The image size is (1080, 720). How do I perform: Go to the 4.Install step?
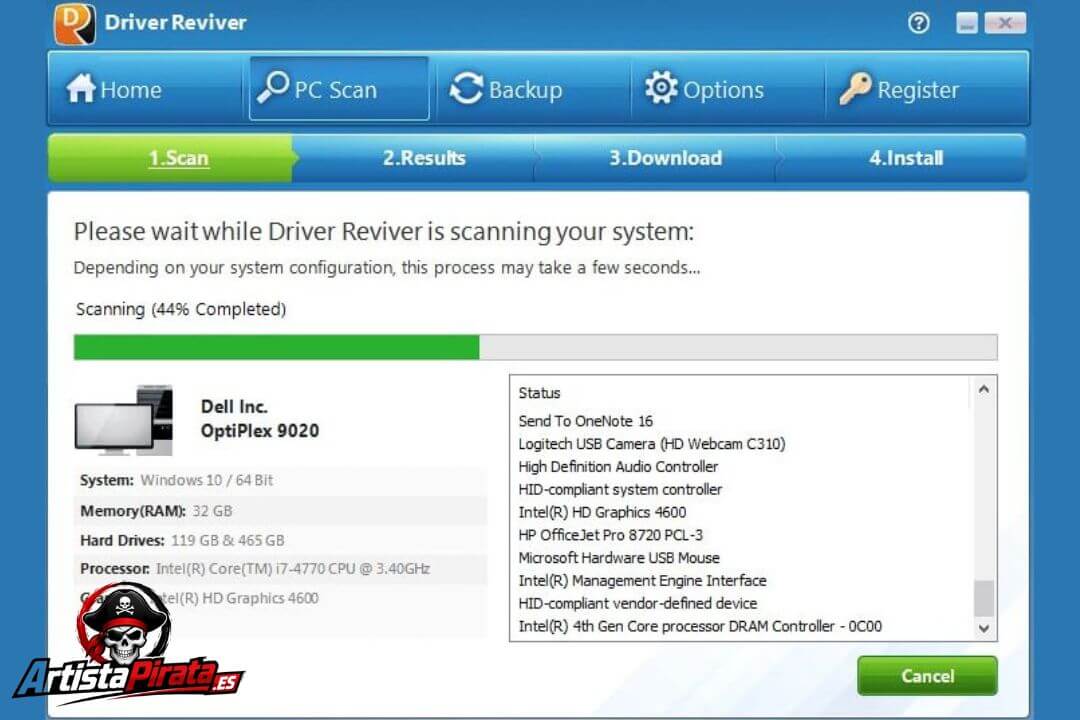[x=906, y=158]
